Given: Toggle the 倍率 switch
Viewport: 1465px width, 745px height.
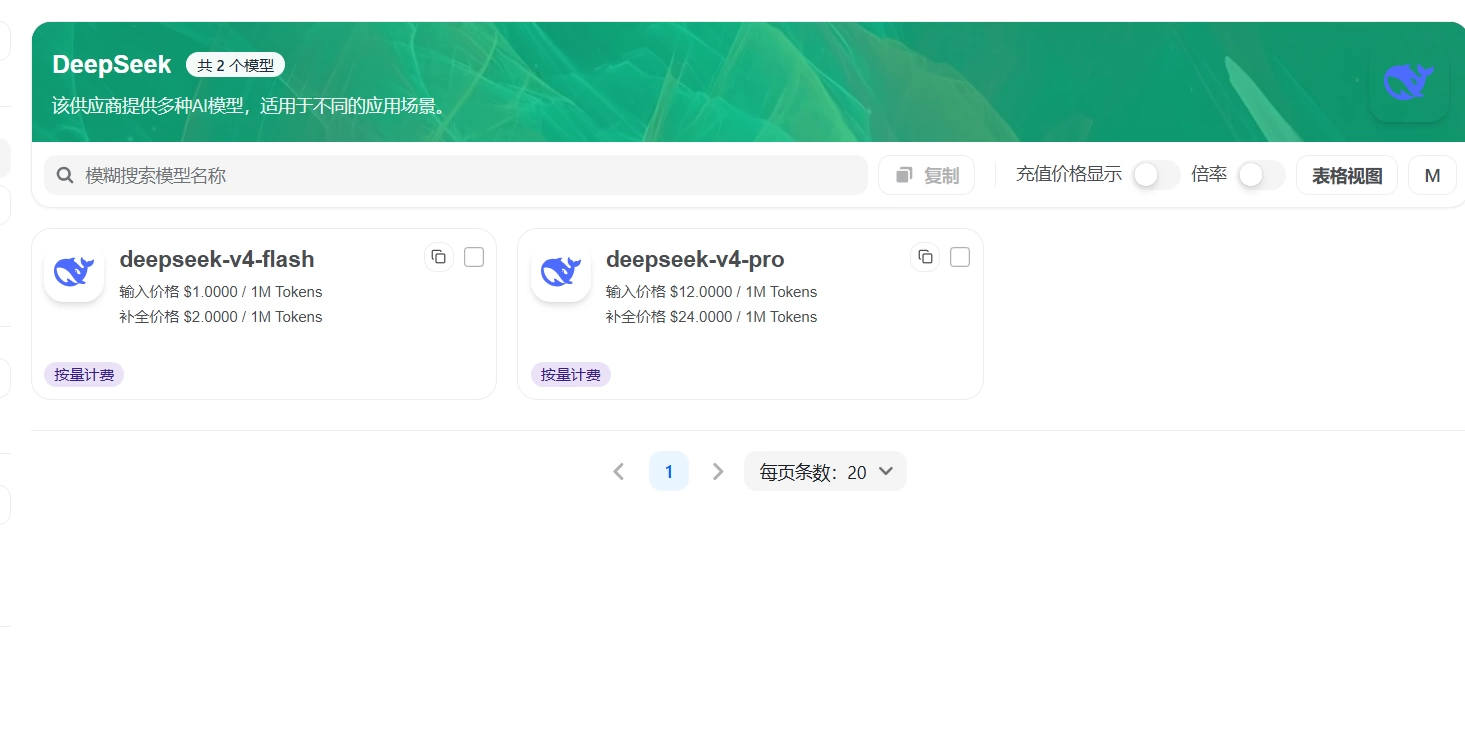Looking at the screenshot, I should [x=1261, y=175].
